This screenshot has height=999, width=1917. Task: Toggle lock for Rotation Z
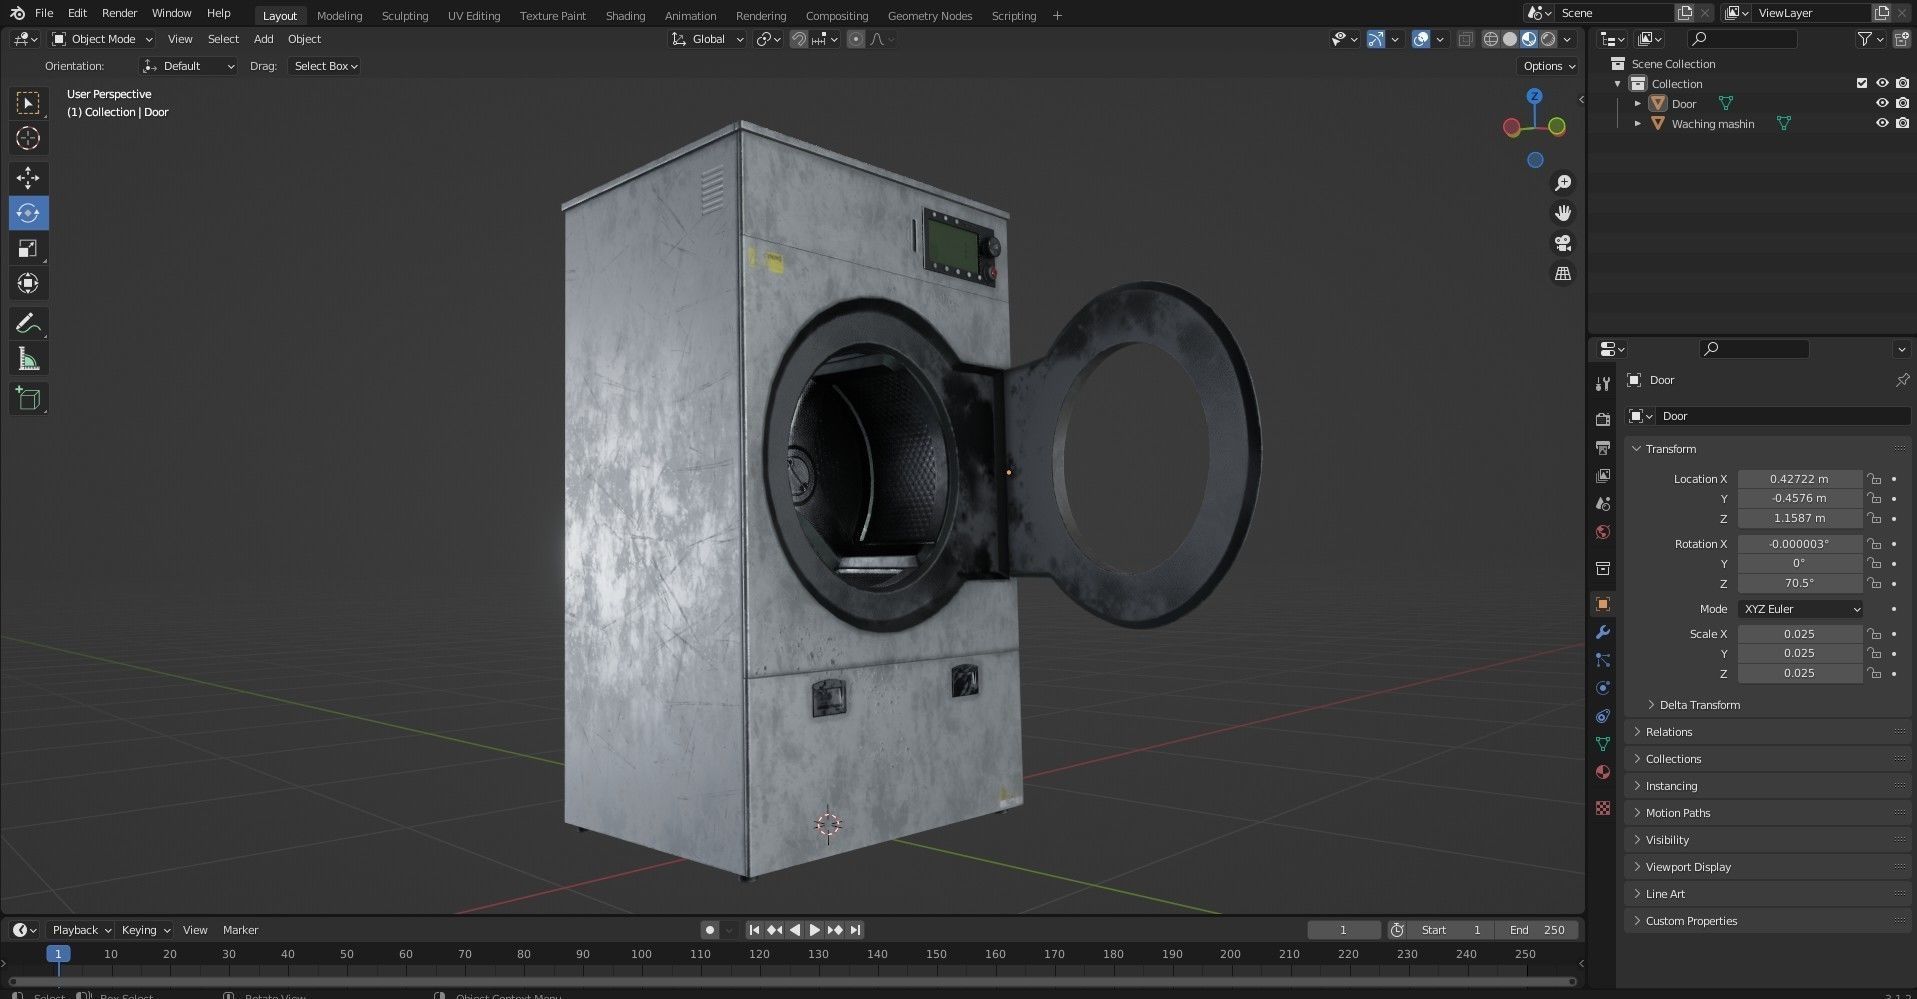coord(1874,583)
